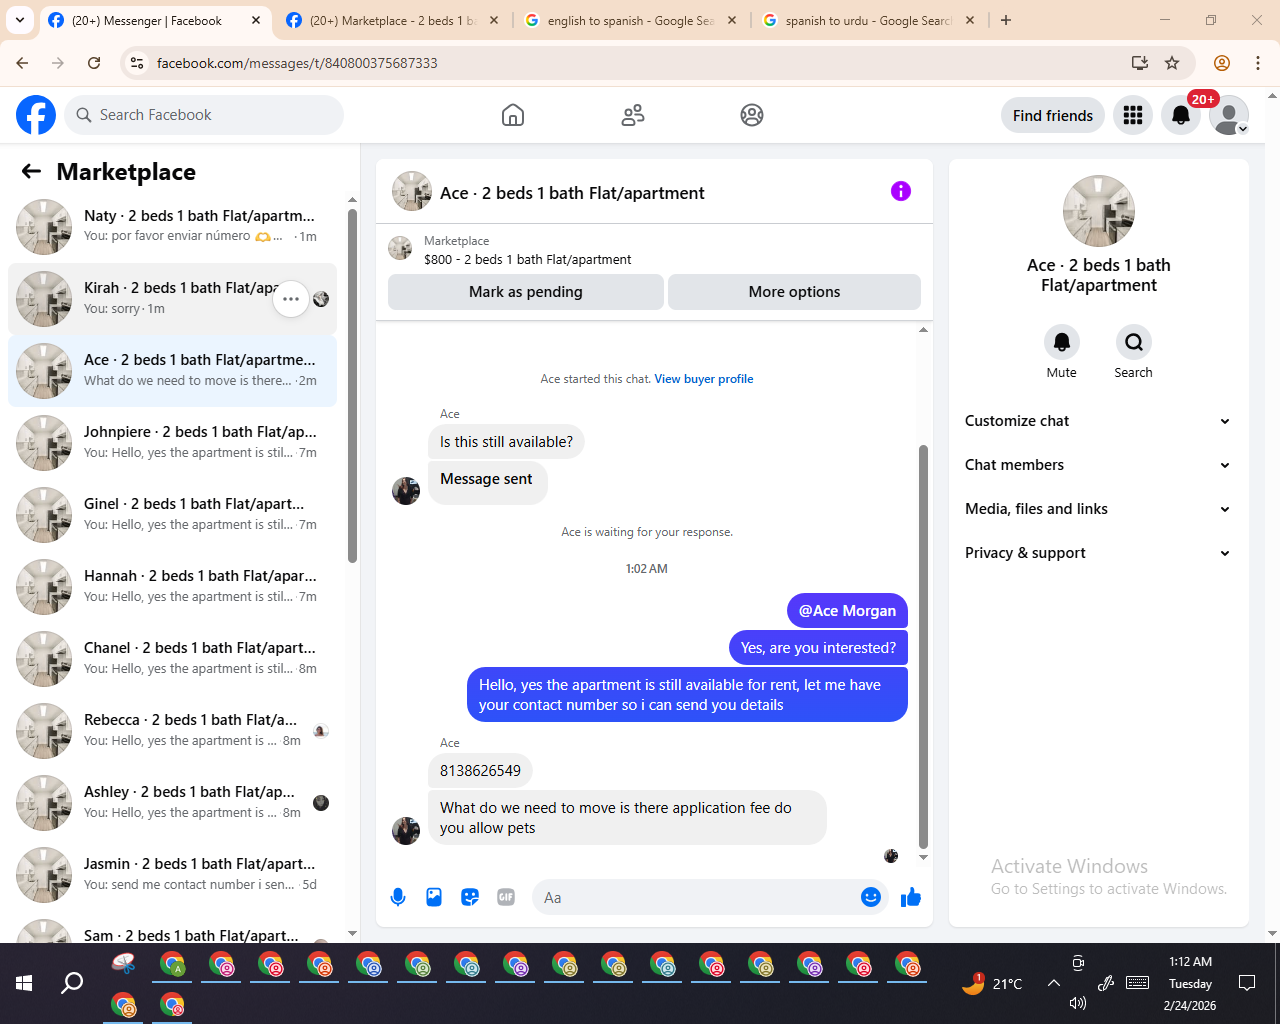Navigate back in browser

point(22,63)
